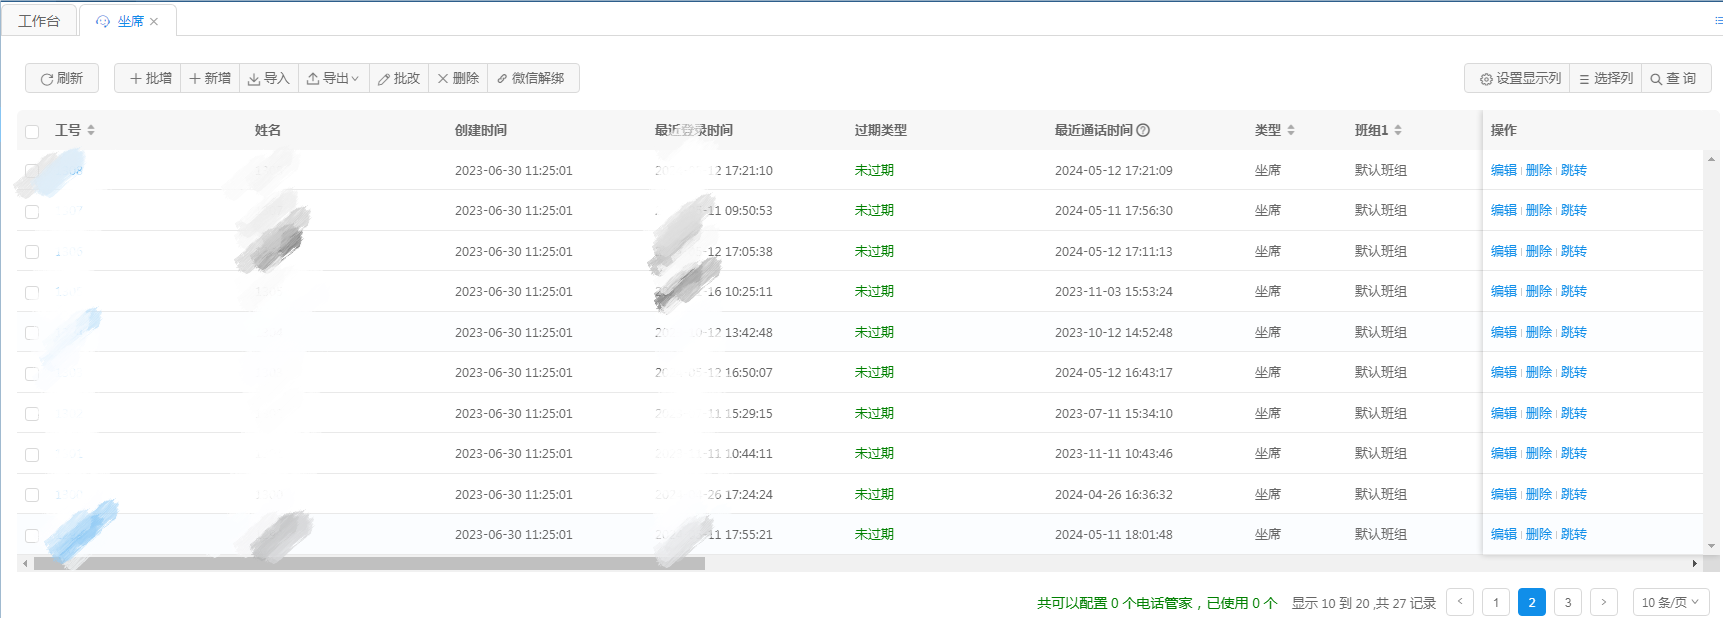Click the 新增 add button
The image size is (1723, 618).
[210, 78]
